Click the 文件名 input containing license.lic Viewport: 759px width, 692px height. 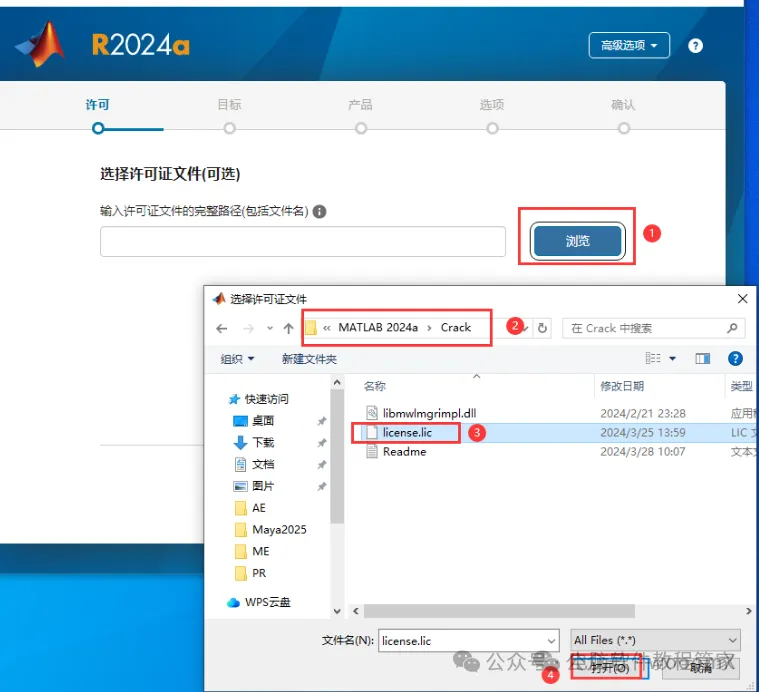[469, 641]
